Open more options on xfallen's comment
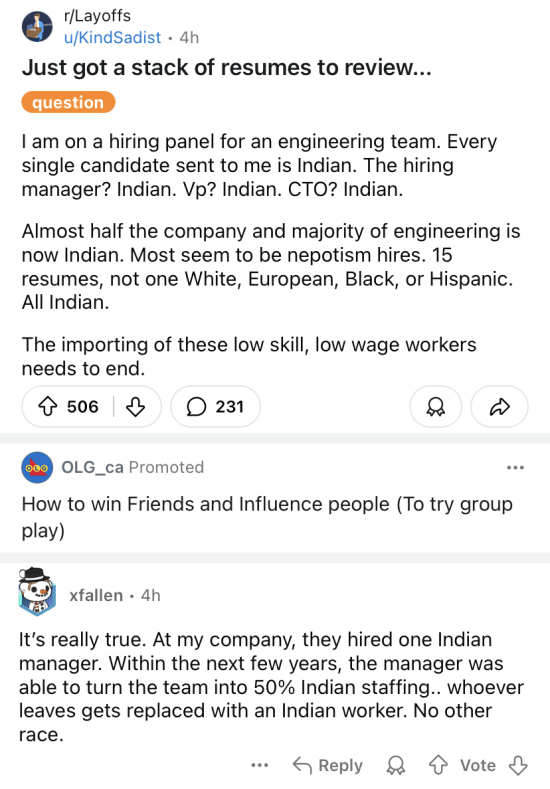This screenshot has height=789, width=550. [x=260, y=765]
